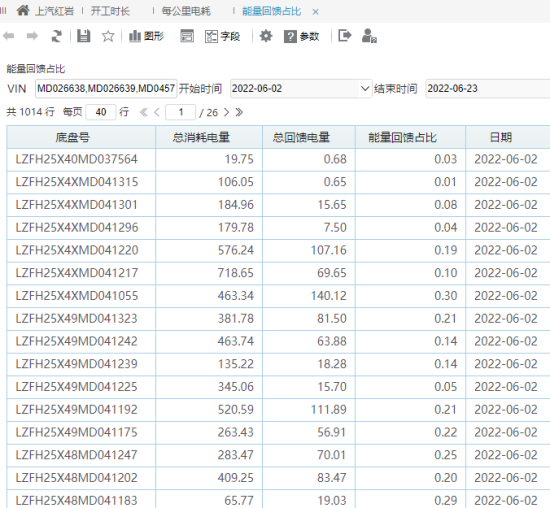Add to favorites with star icon
550x508 pixels.
tap(108, 36)
